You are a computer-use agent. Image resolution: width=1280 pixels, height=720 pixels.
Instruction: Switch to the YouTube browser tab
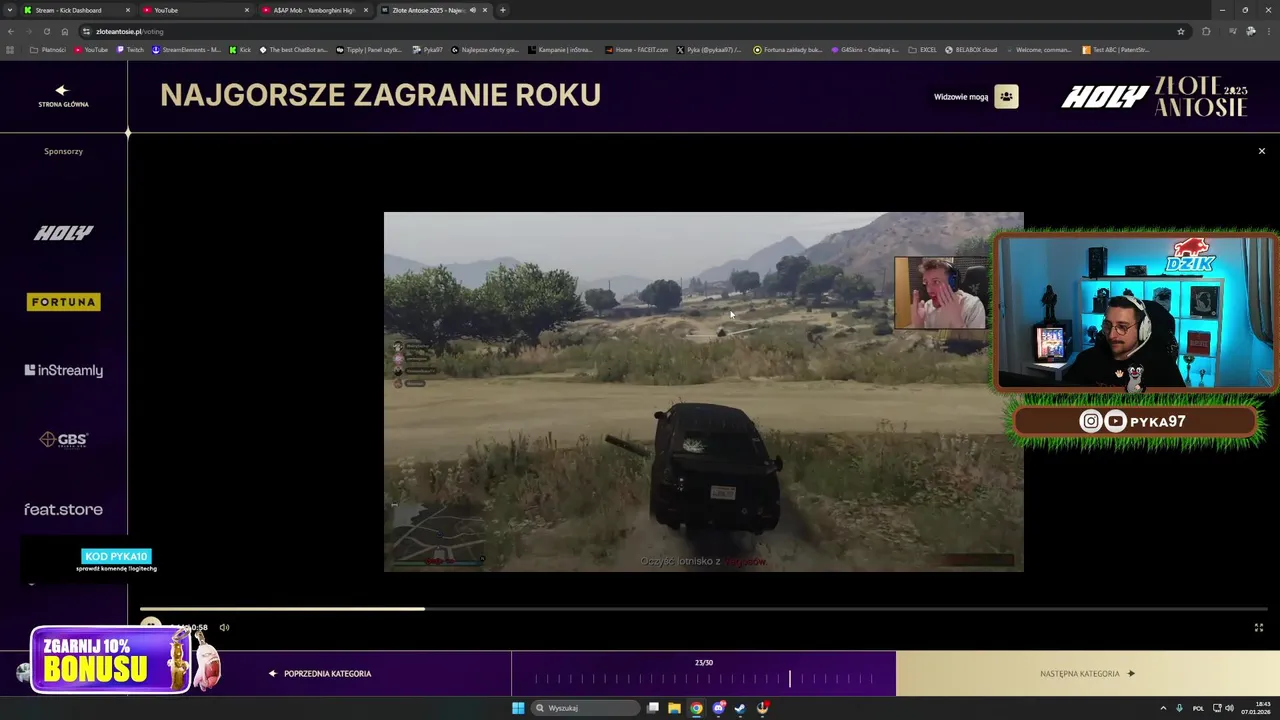pyautogui.click(x=195, y=10)
